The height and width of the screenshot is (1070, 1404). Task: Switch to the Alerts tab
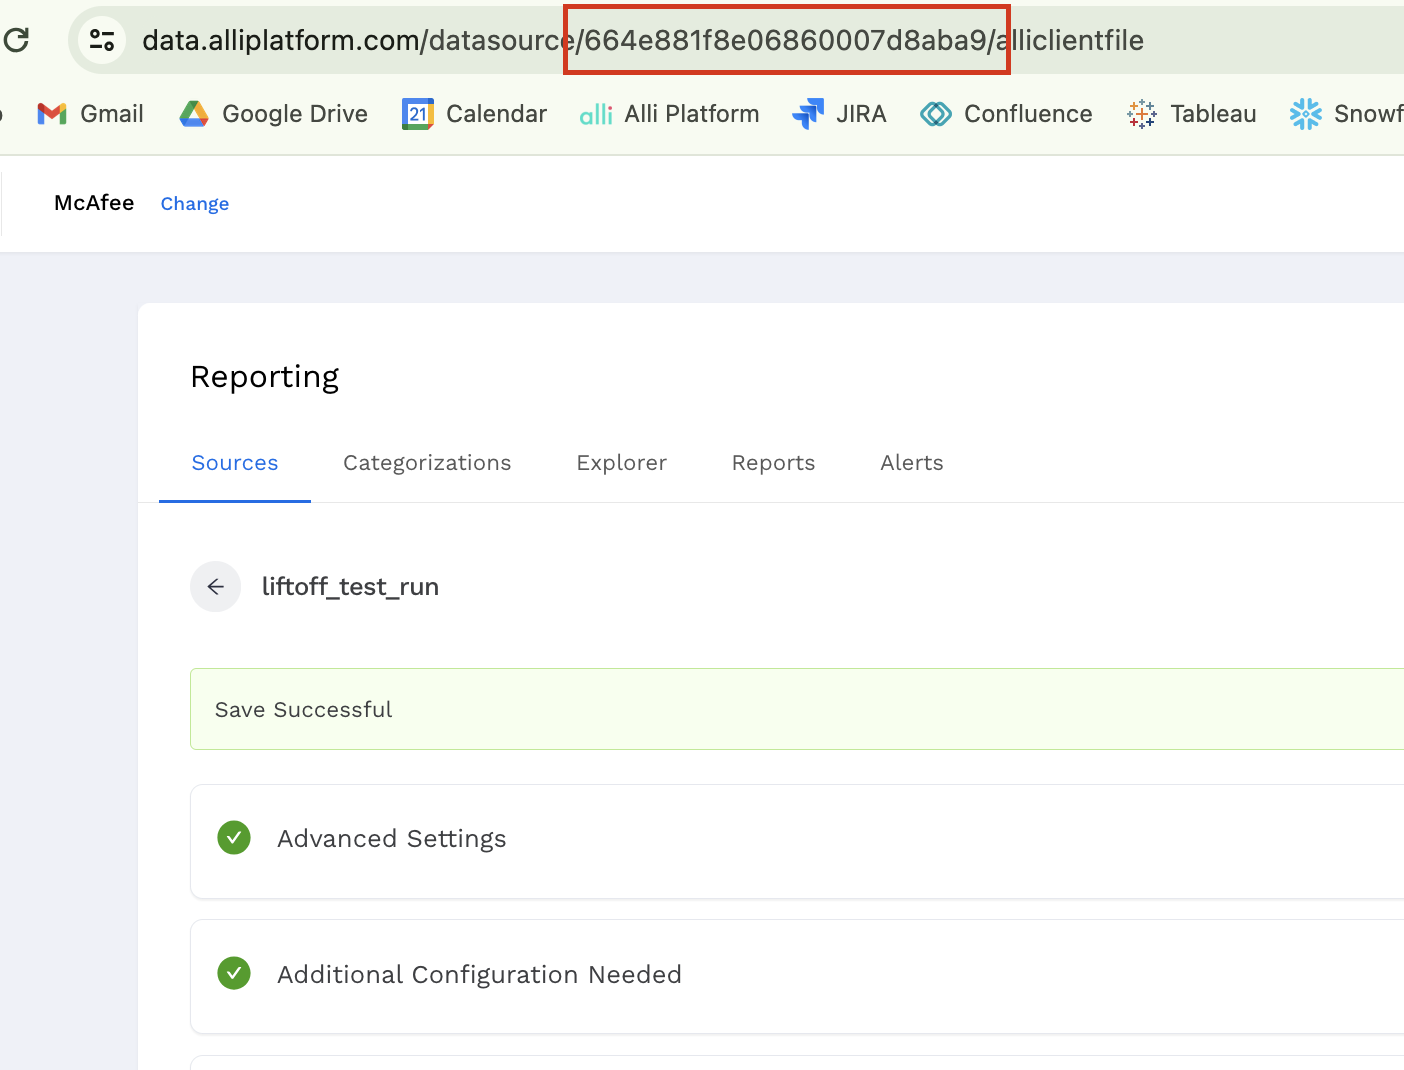[912, 463]
